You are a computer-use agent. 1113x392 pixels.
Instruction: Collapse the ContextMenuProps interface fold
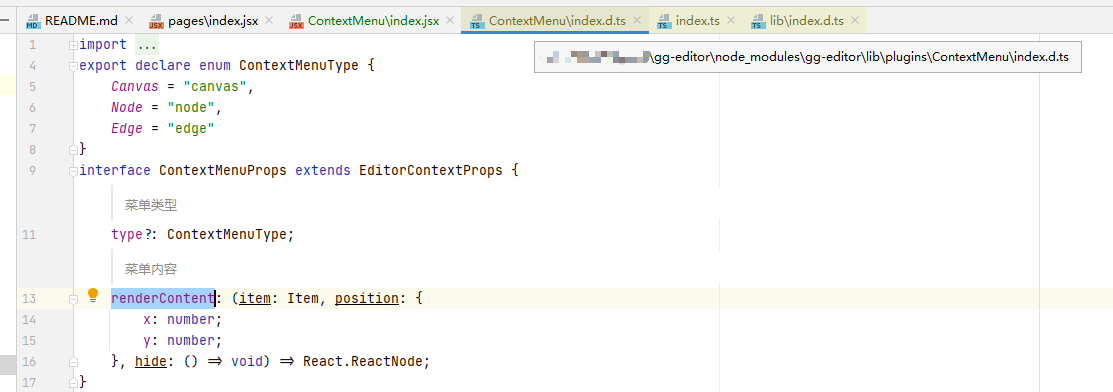[x=73, y=171]
